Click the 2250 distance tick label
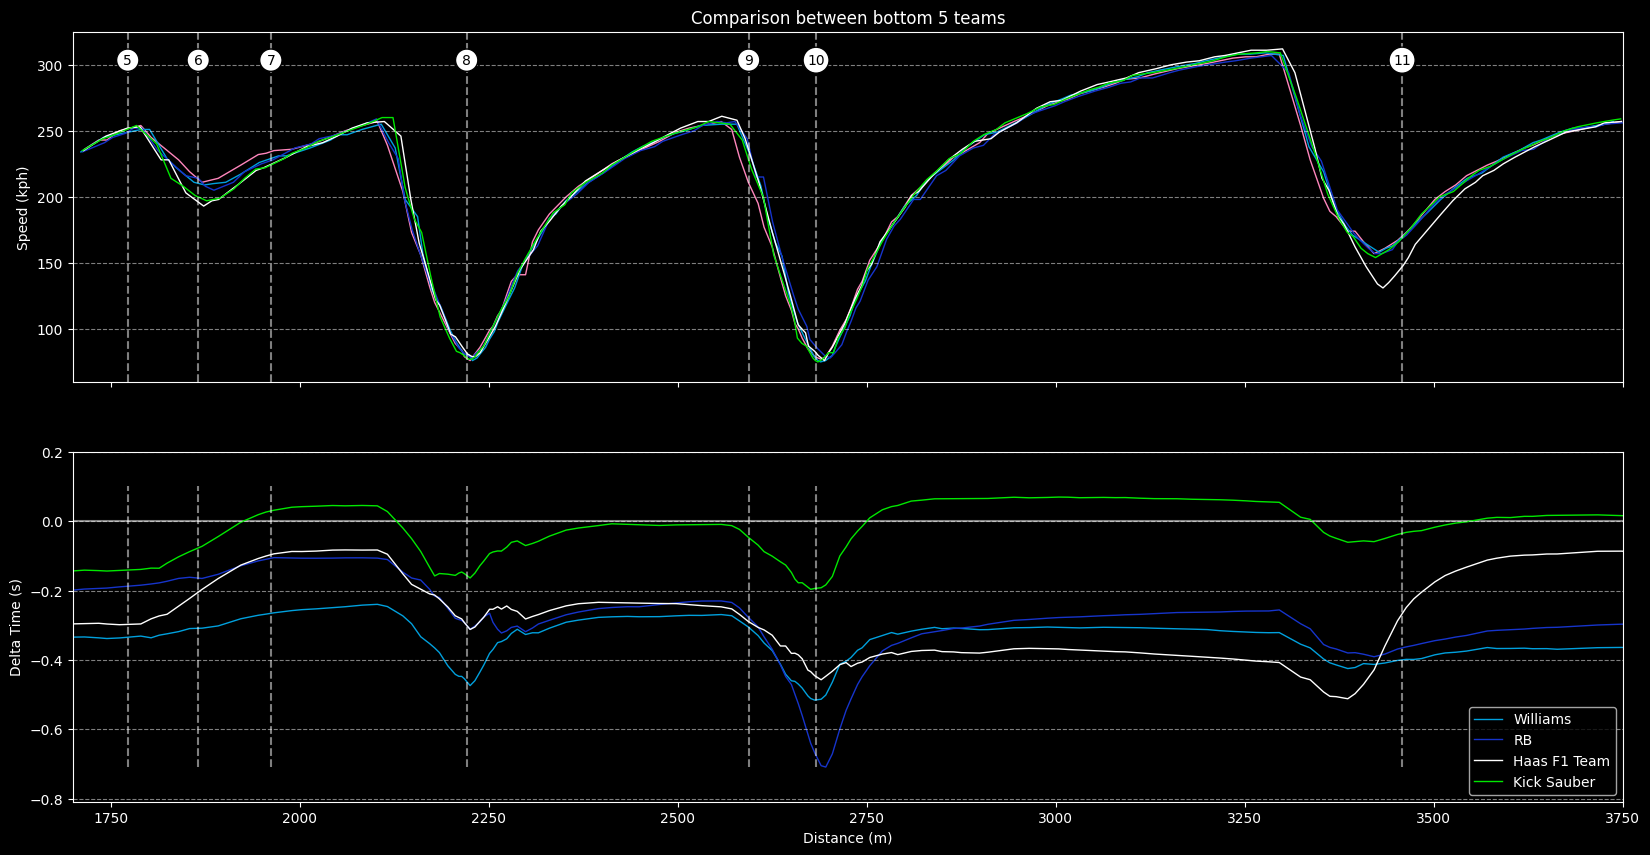The width and height of the screenshot is (1650, 855). tap(489, 817)
